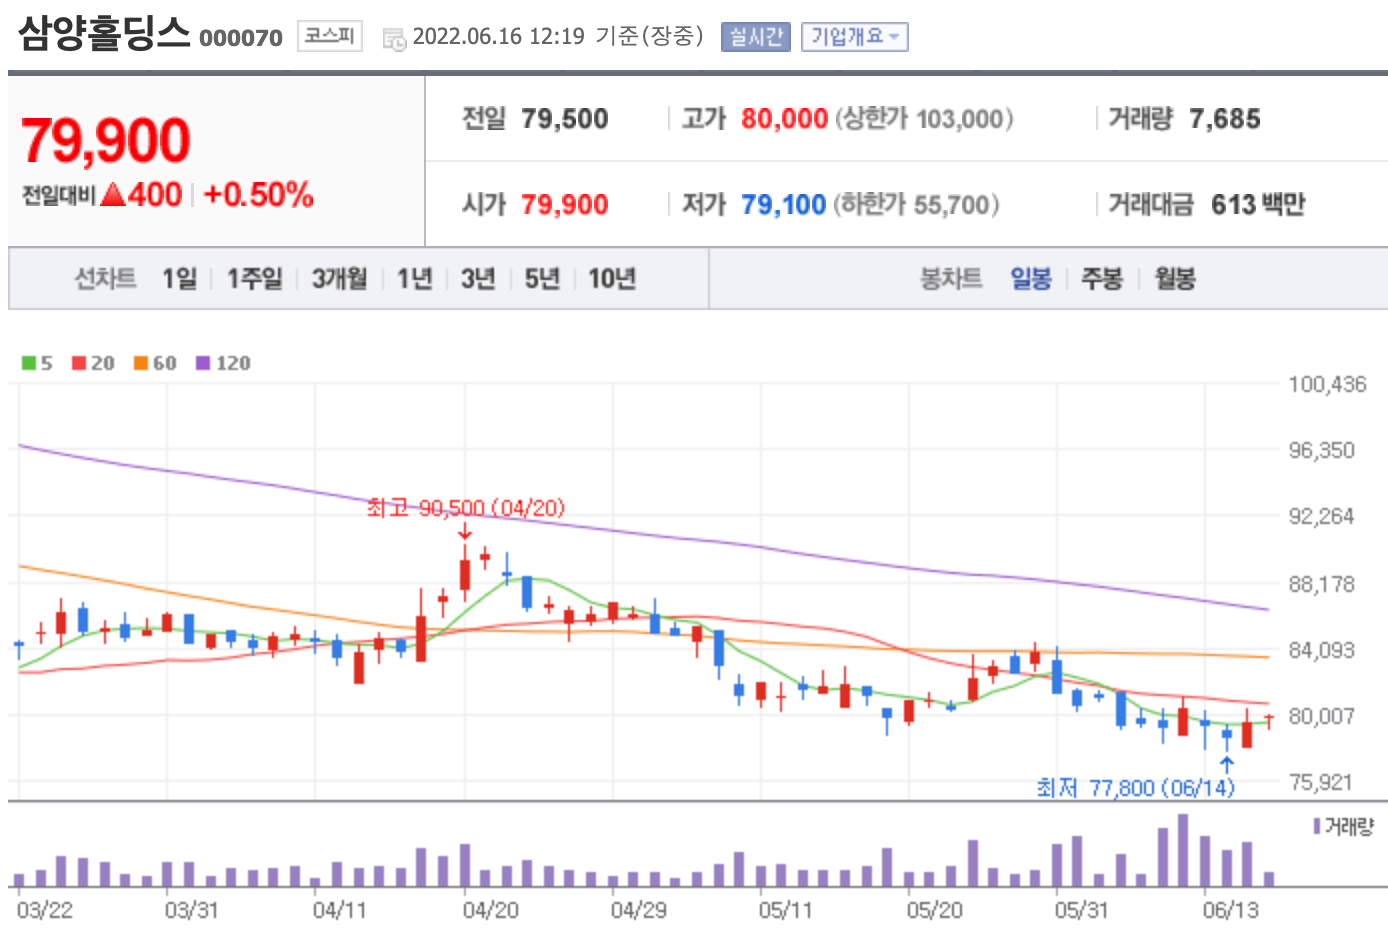Viewport: 1388px width, 938px height.
Task: Click the orange 60-day moving average swatch
Action: coord(141,363)
